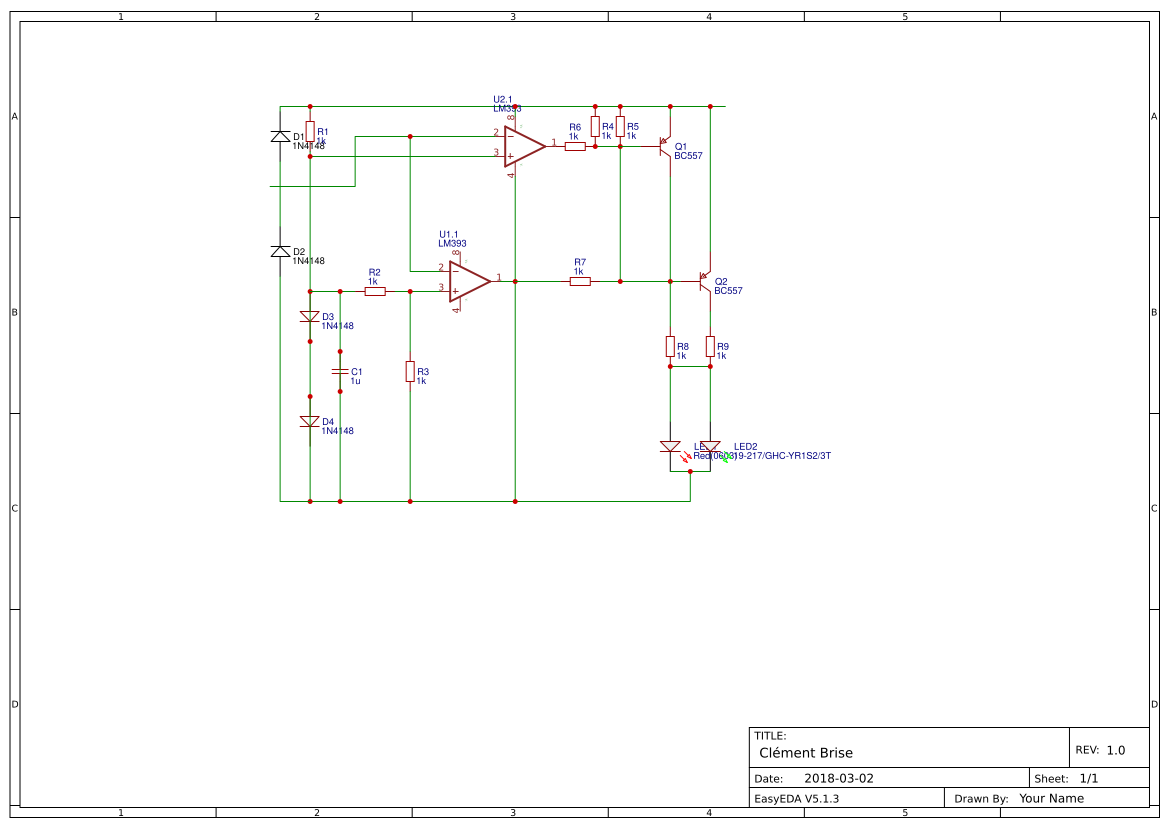This screenshot has width=1171, height=828.
Task: Select the R9 resistor symbol
Action: 710,347
